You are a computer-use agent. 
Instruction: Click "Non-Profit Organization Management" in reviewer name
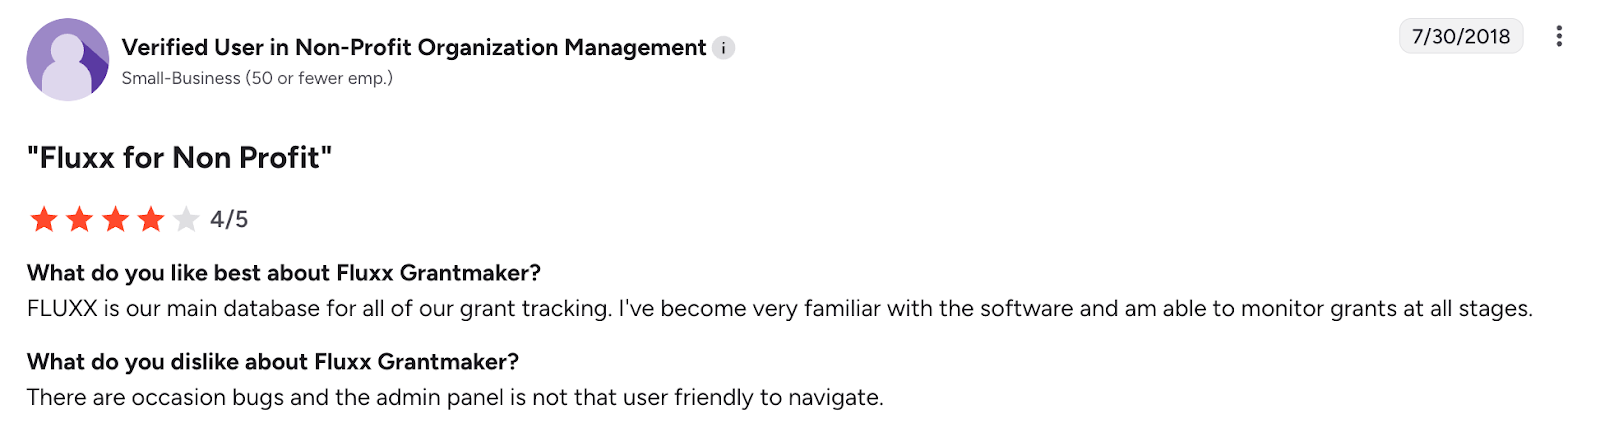[x=500, y=48]
